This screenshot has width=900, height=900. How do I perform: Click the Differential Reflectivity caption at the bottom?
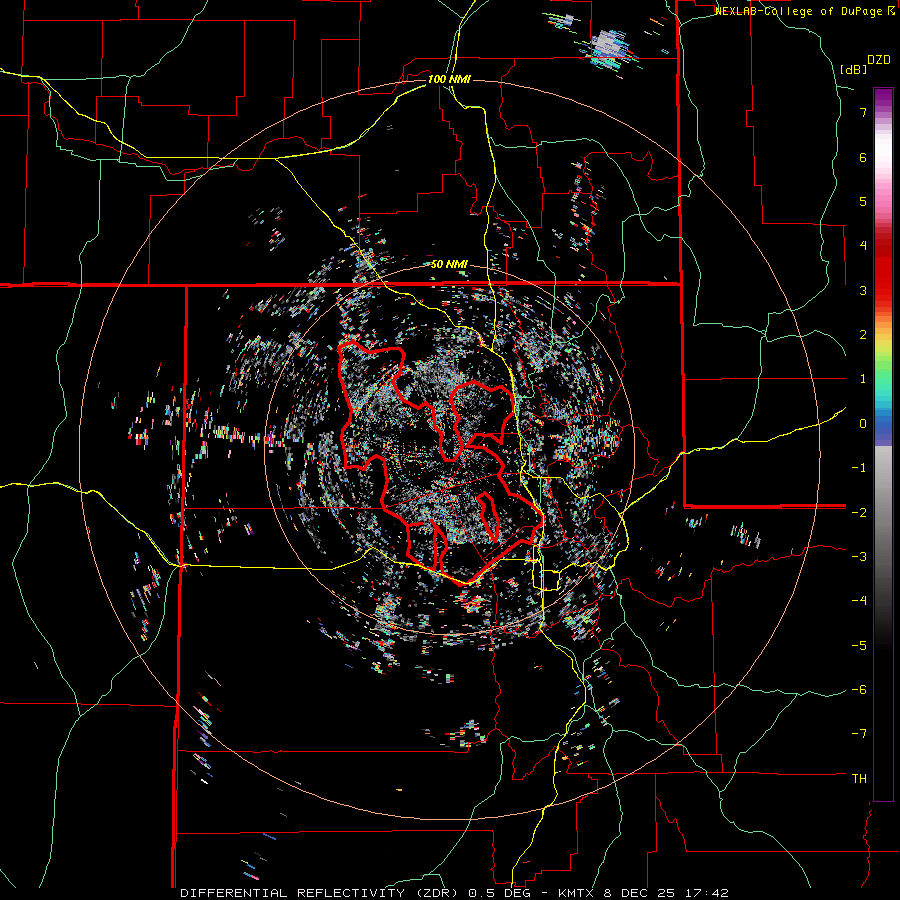(x=454, y=893)
